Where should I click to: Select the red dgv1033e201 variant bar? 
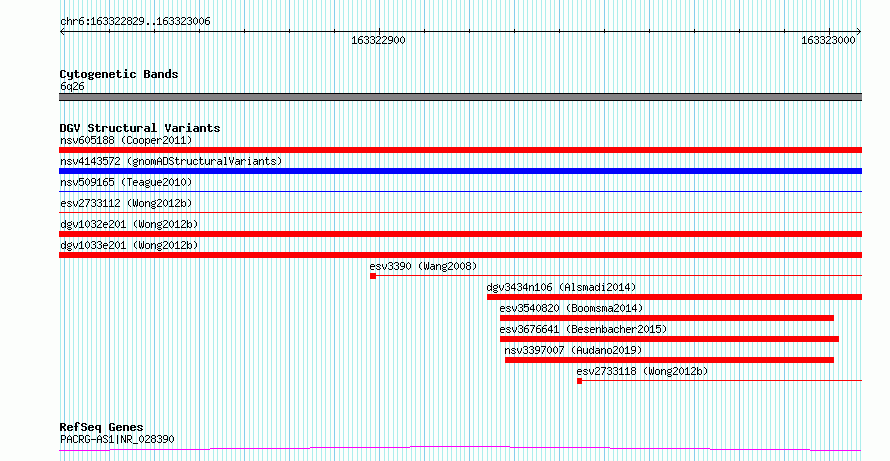(460, 255)
